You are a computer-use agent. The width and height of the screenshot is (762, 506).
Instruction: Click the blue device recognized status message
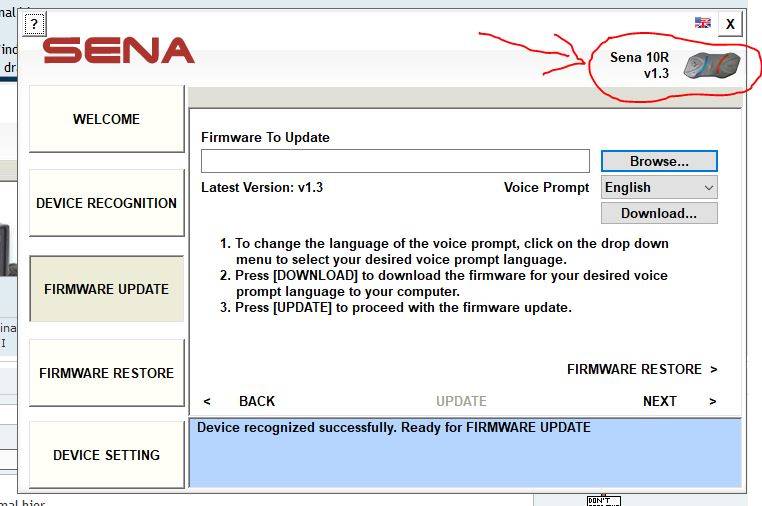pyautogui.click(x=465, y=451)
